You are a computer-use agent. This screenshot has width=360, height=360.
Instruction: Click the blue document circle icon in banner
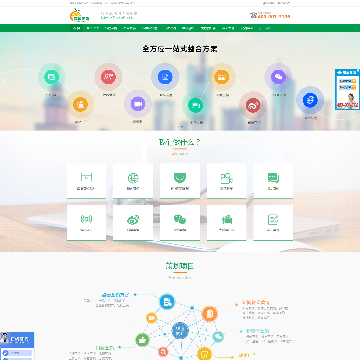165,77
